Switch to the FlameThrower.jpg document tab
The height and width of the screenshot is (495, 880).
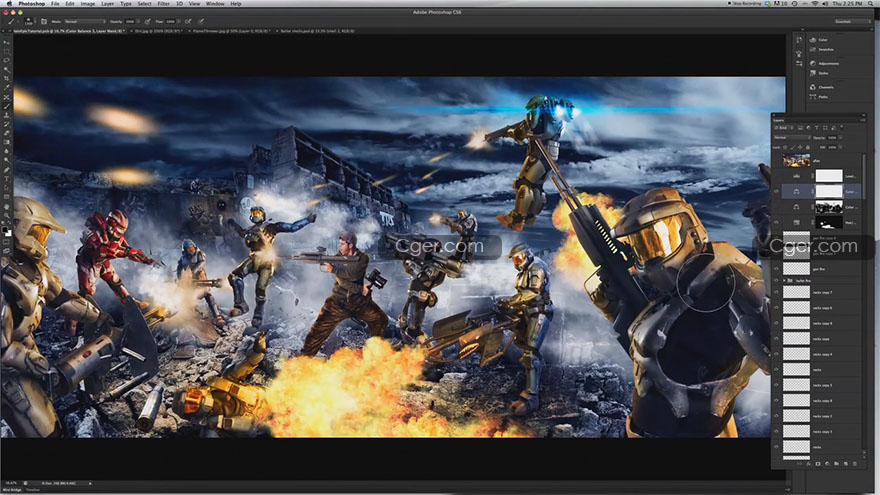232,31
